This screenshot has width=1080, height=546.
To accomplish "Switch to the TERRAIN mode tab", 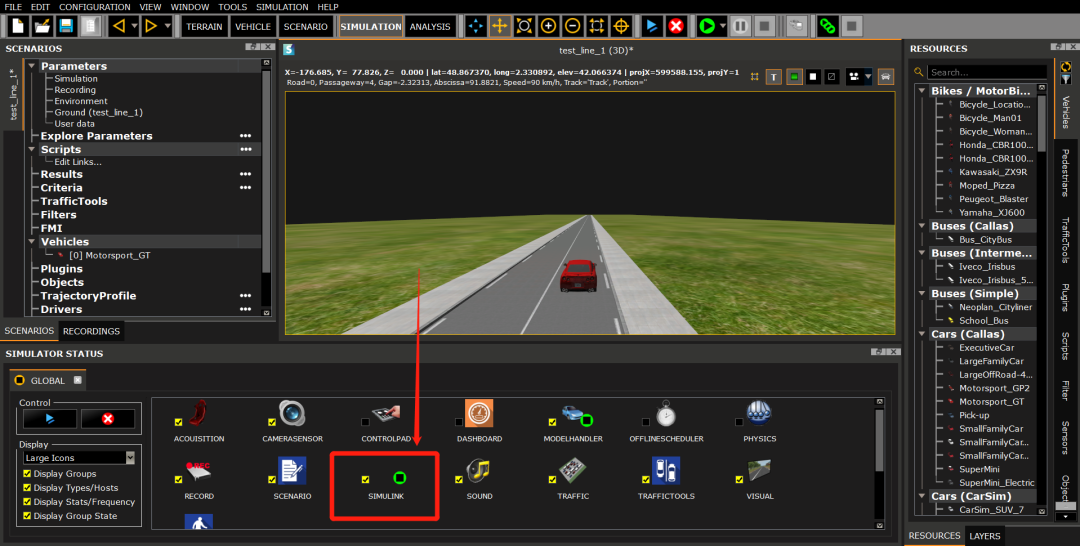I will point(205,26).
